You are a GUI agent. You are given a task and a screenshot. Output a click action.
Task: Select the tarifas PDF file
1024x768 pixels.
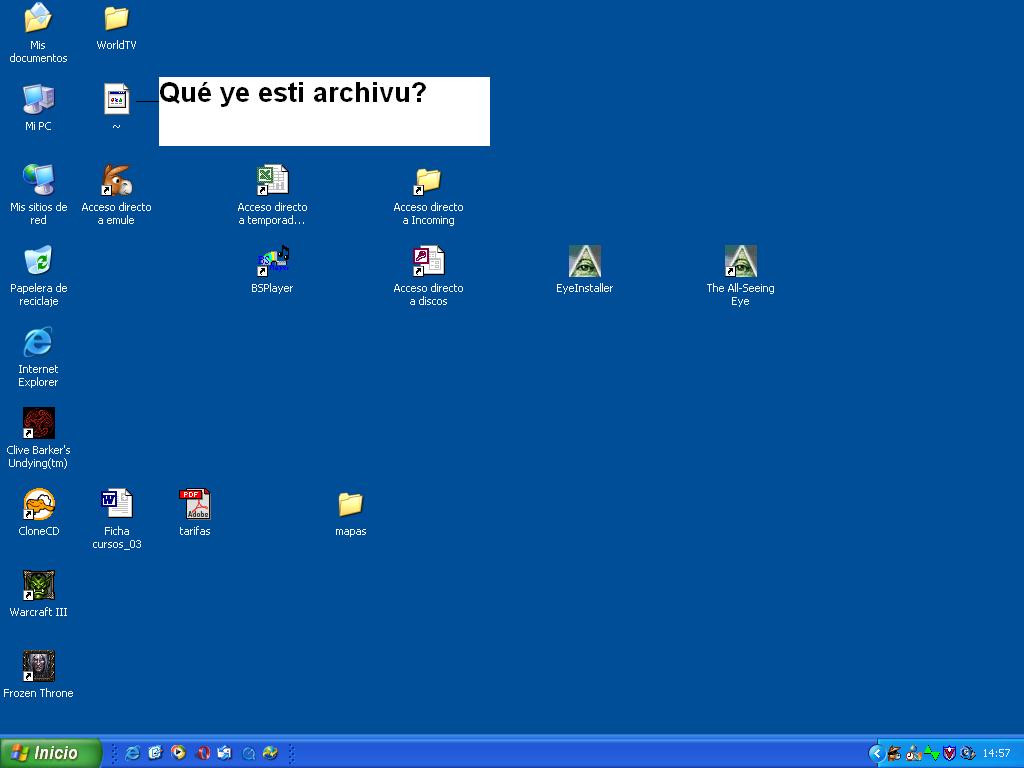click(x=194, y=505)
